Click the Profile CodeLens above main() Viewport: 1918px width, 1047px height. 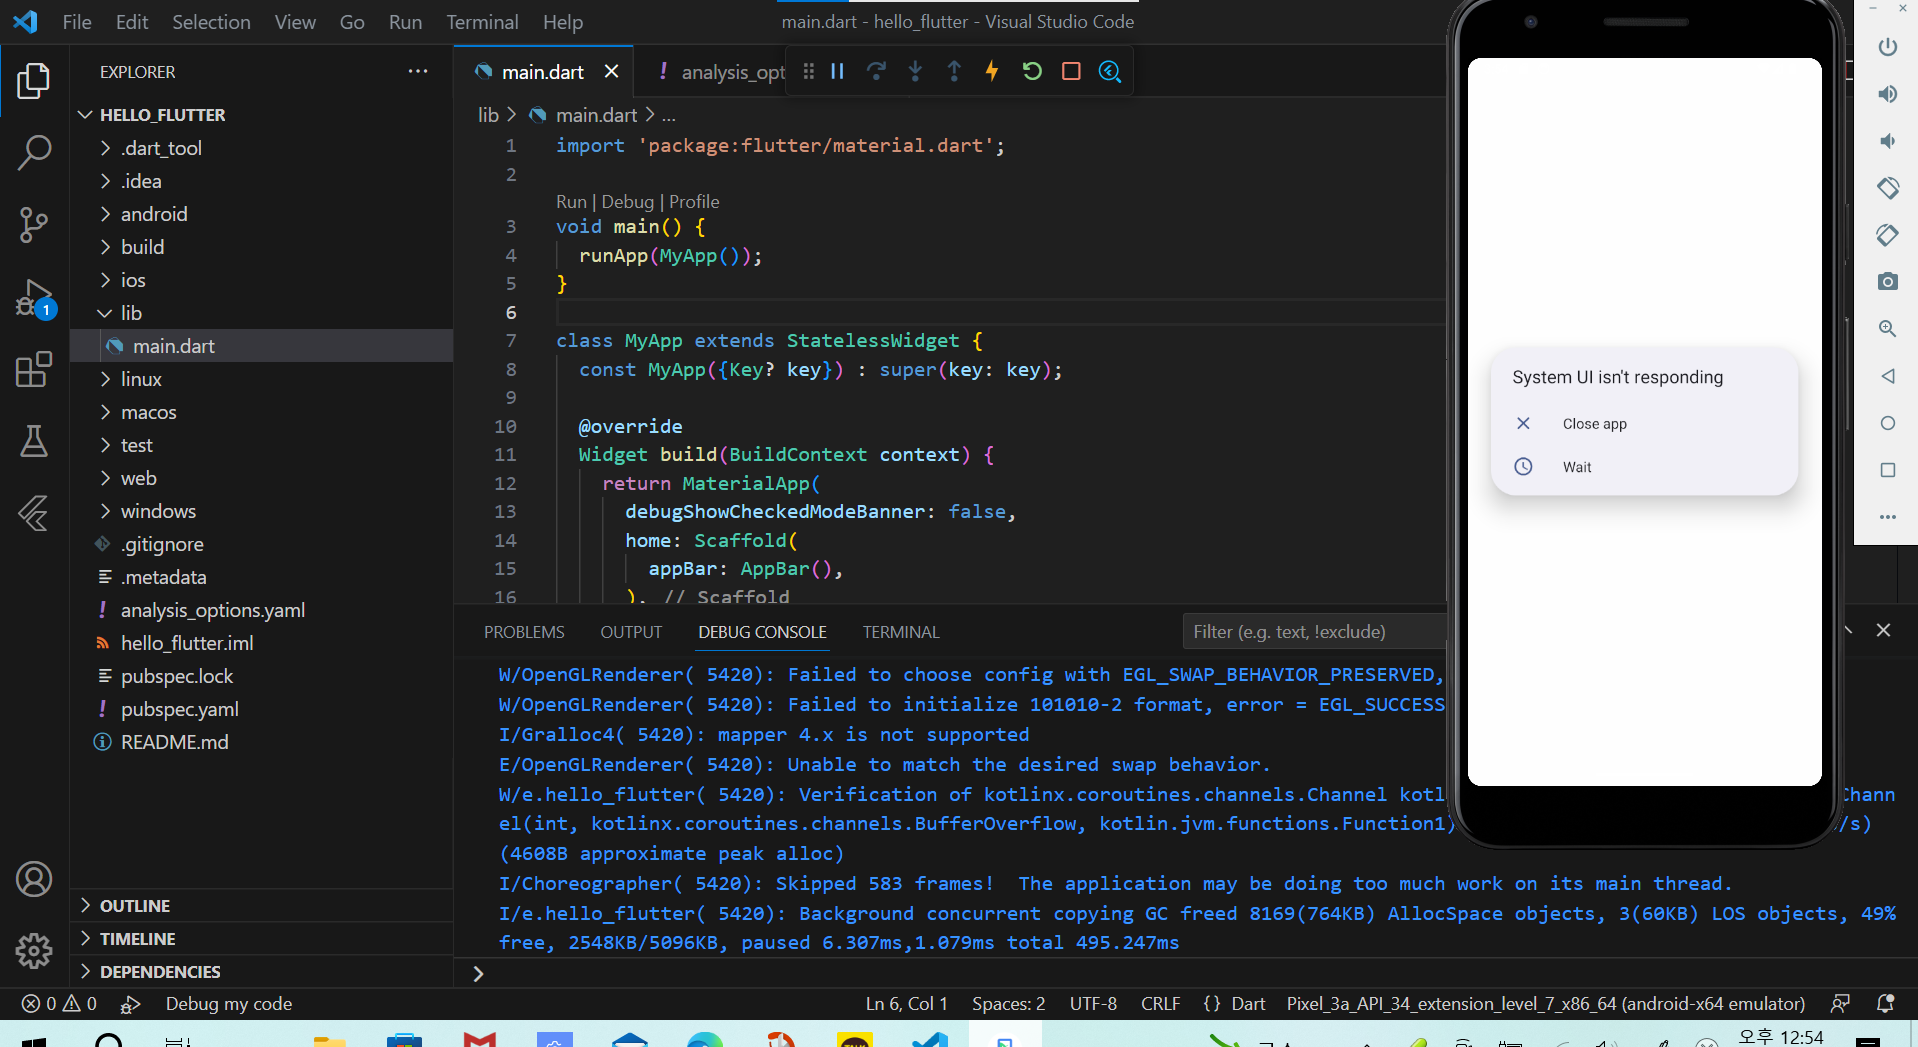pos(694,202)
